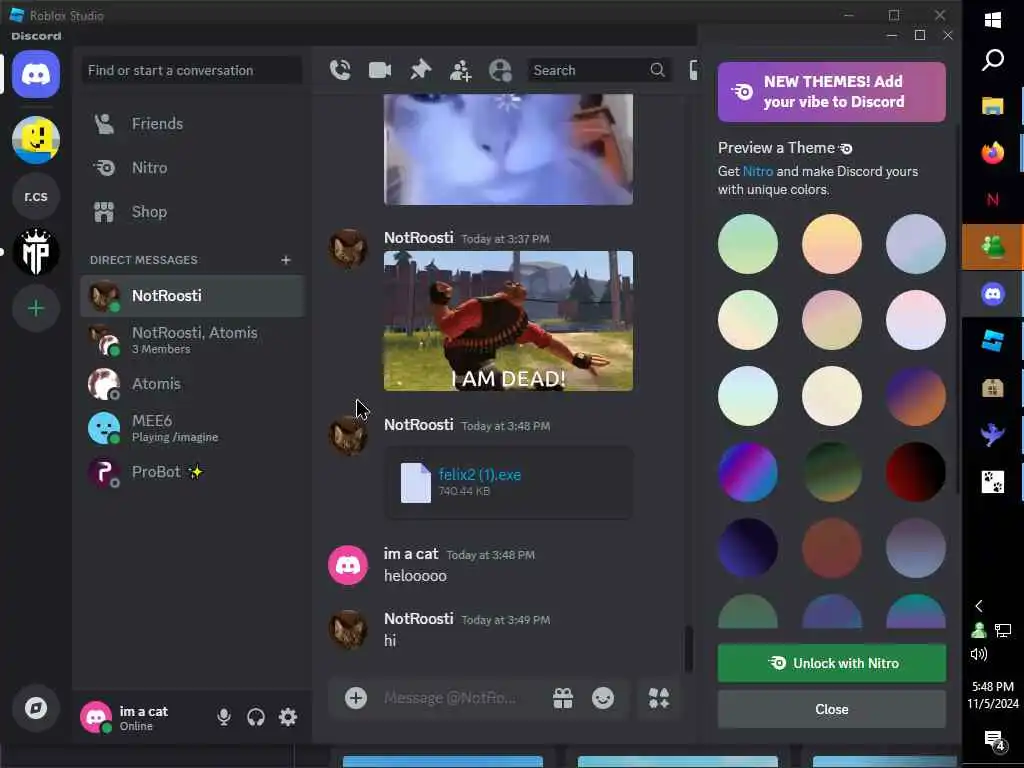
Task: Open the r.cs server
Action: pos(36,196)
